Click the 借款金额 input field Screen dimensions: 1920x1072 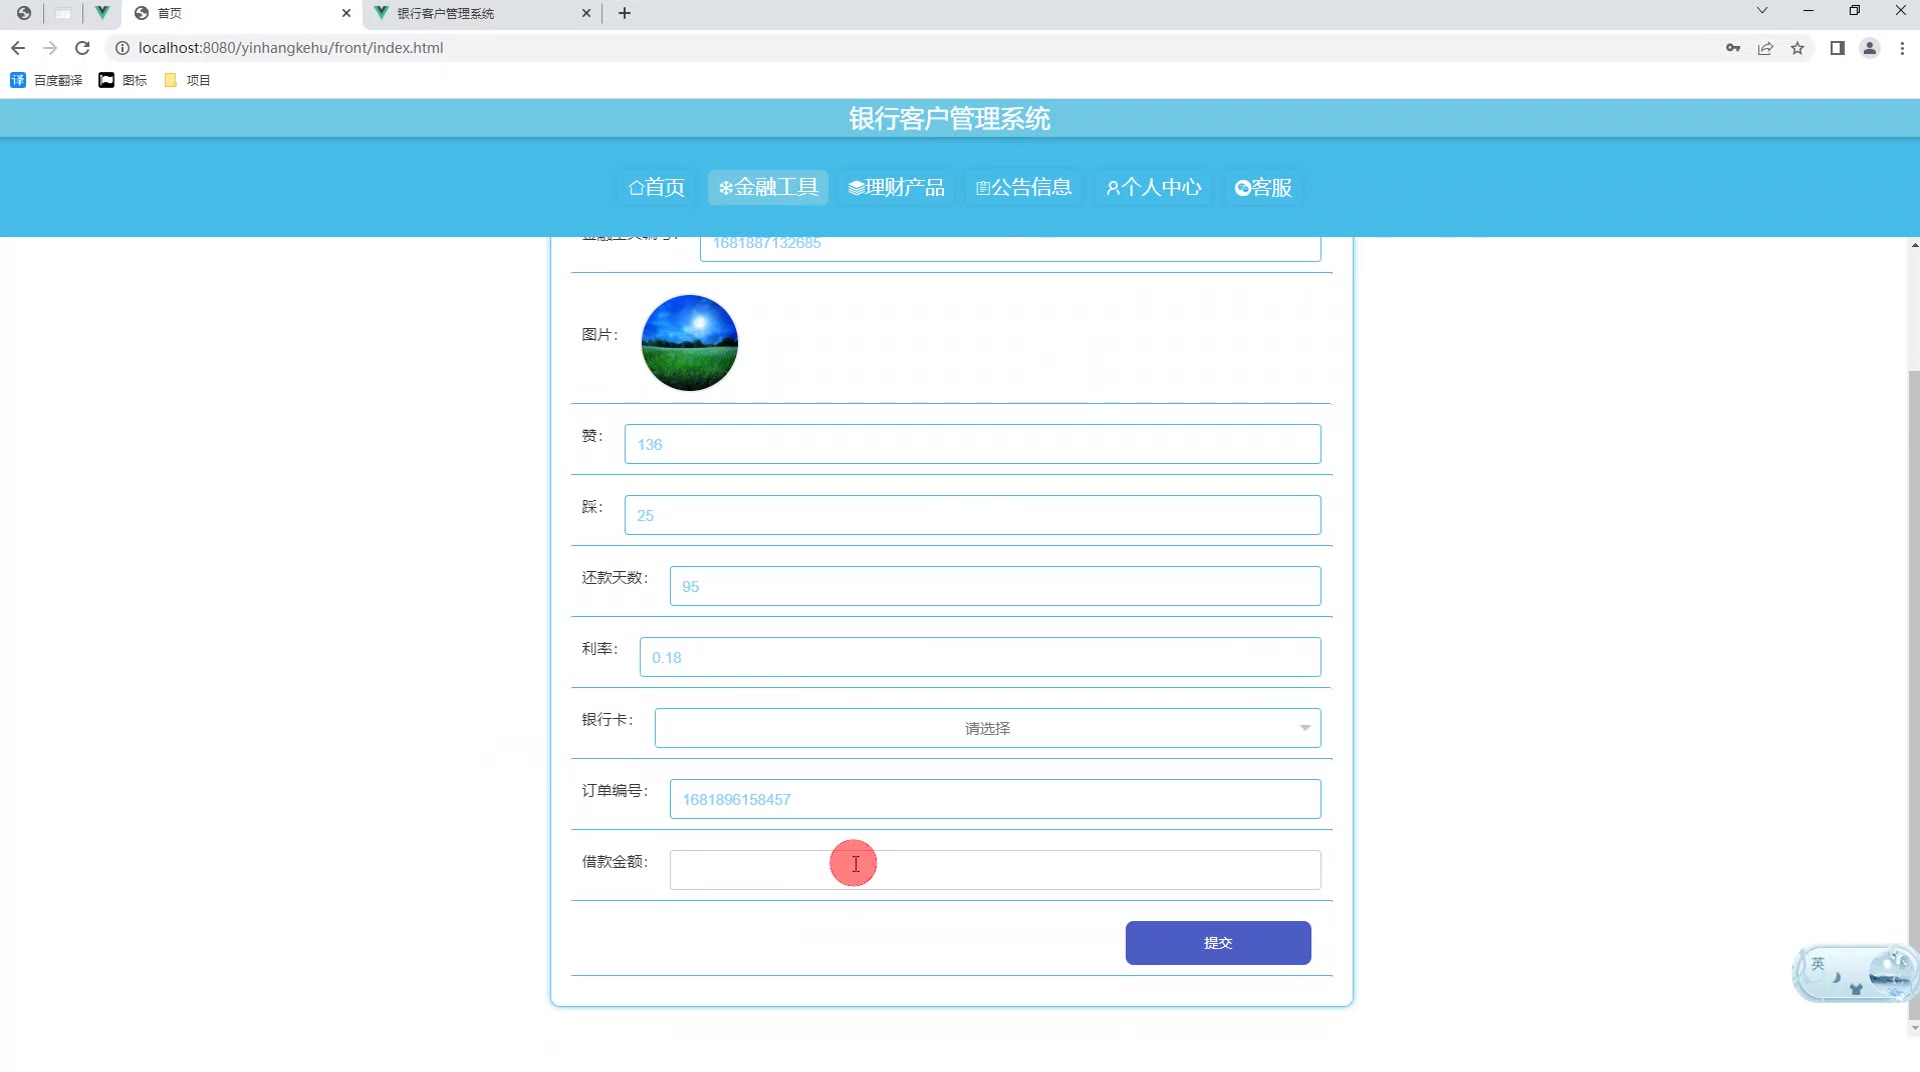pos(994,870)
